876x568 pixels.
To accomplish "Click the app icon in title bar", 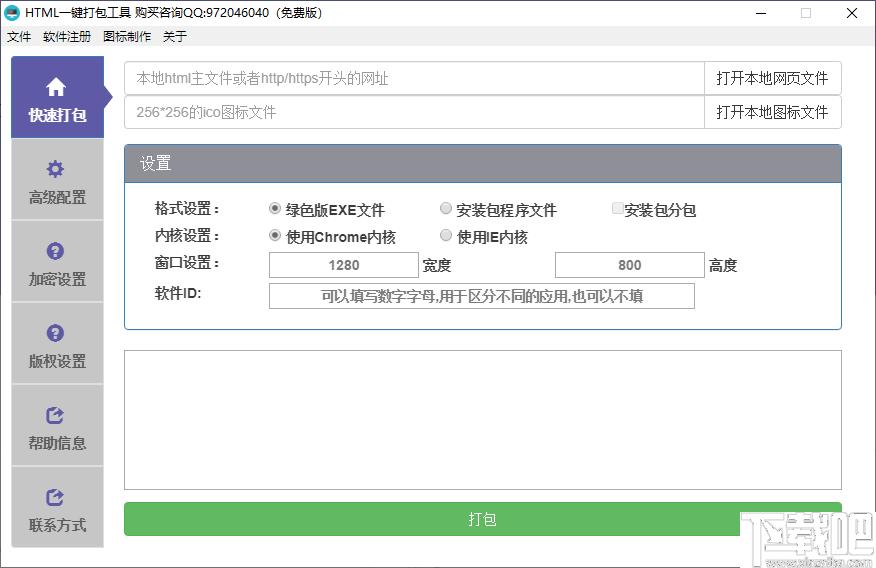I will [13, 13].
